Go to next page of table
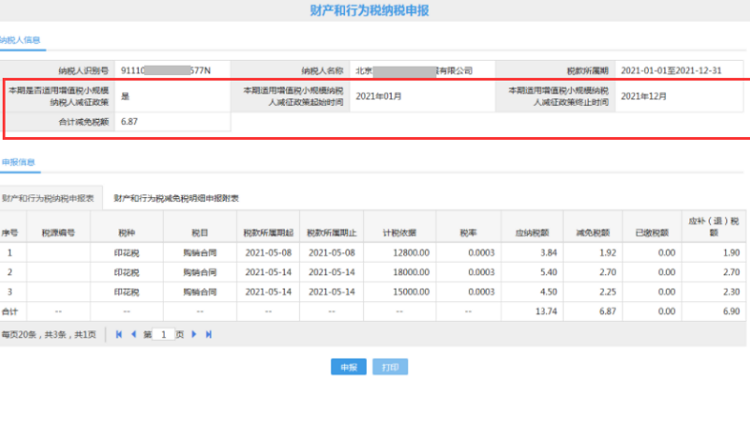 tap(194, 334)
